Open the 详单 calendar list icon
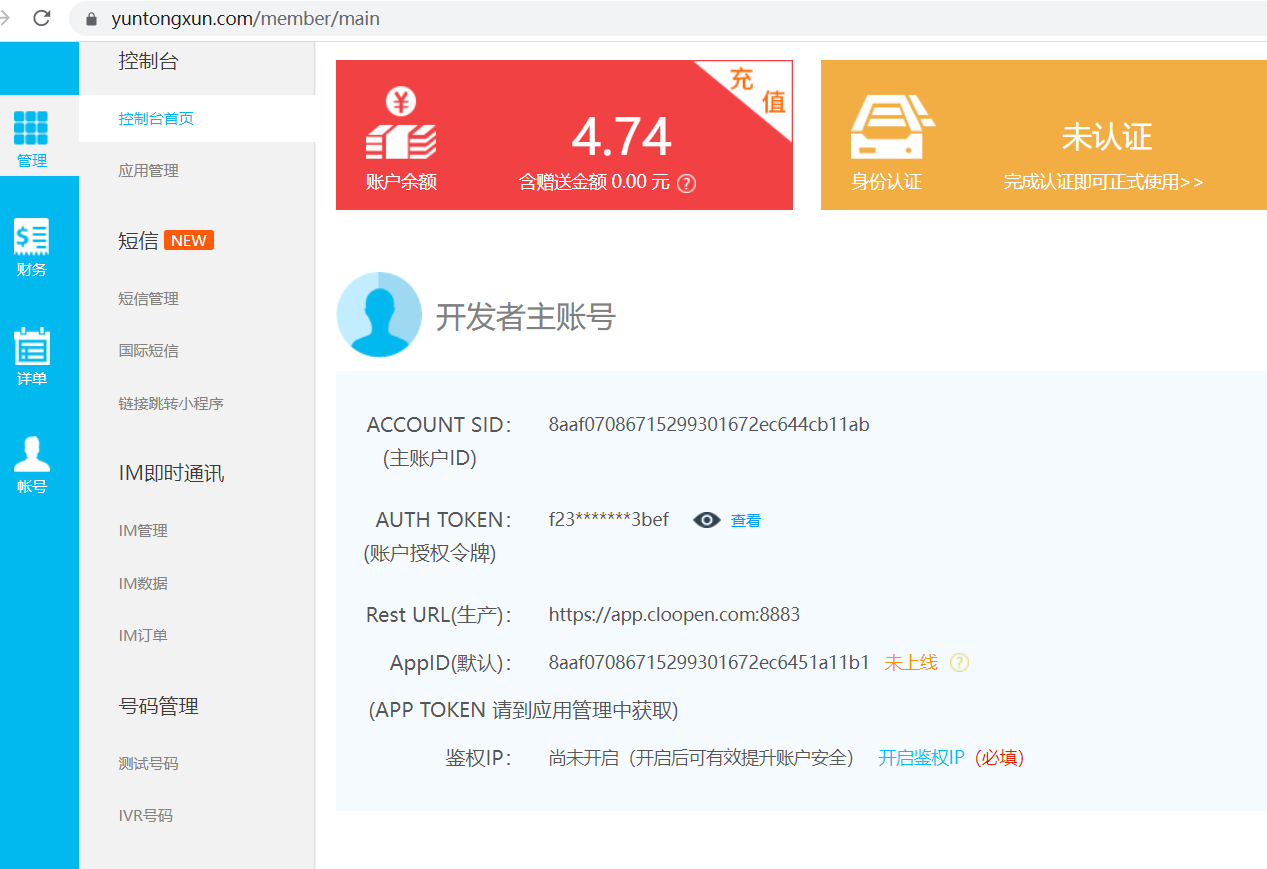The width and height of the screenshot is (1267, 869). click(31, 346)
